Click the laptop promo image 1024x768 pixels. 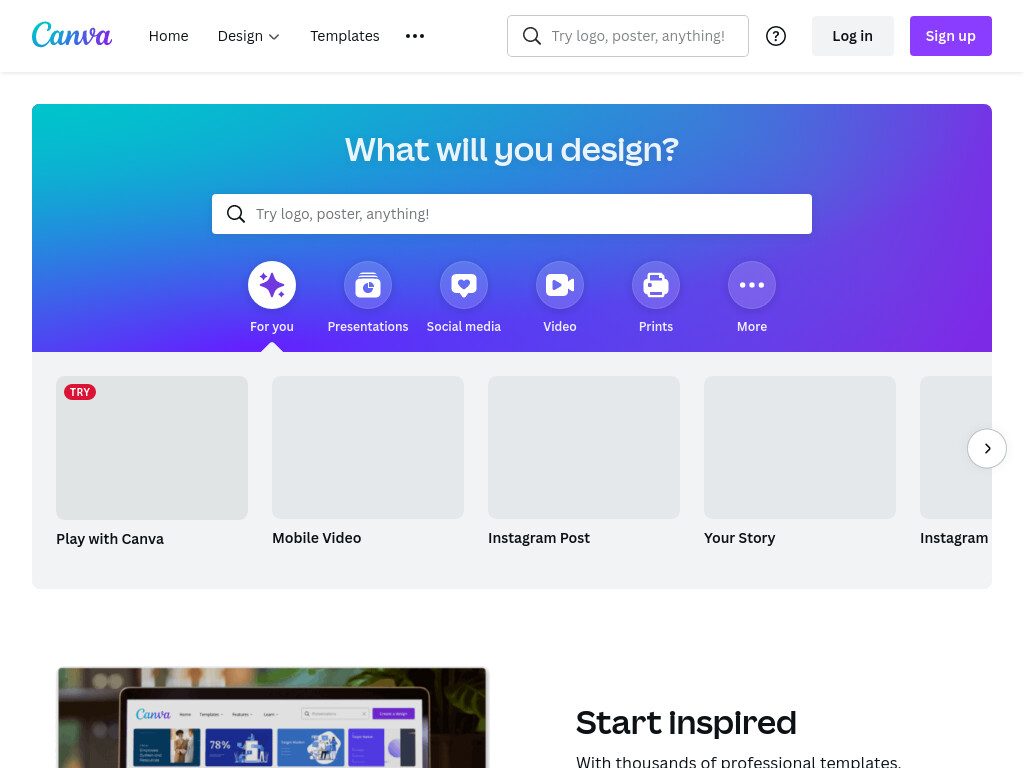tap(272, 718)
